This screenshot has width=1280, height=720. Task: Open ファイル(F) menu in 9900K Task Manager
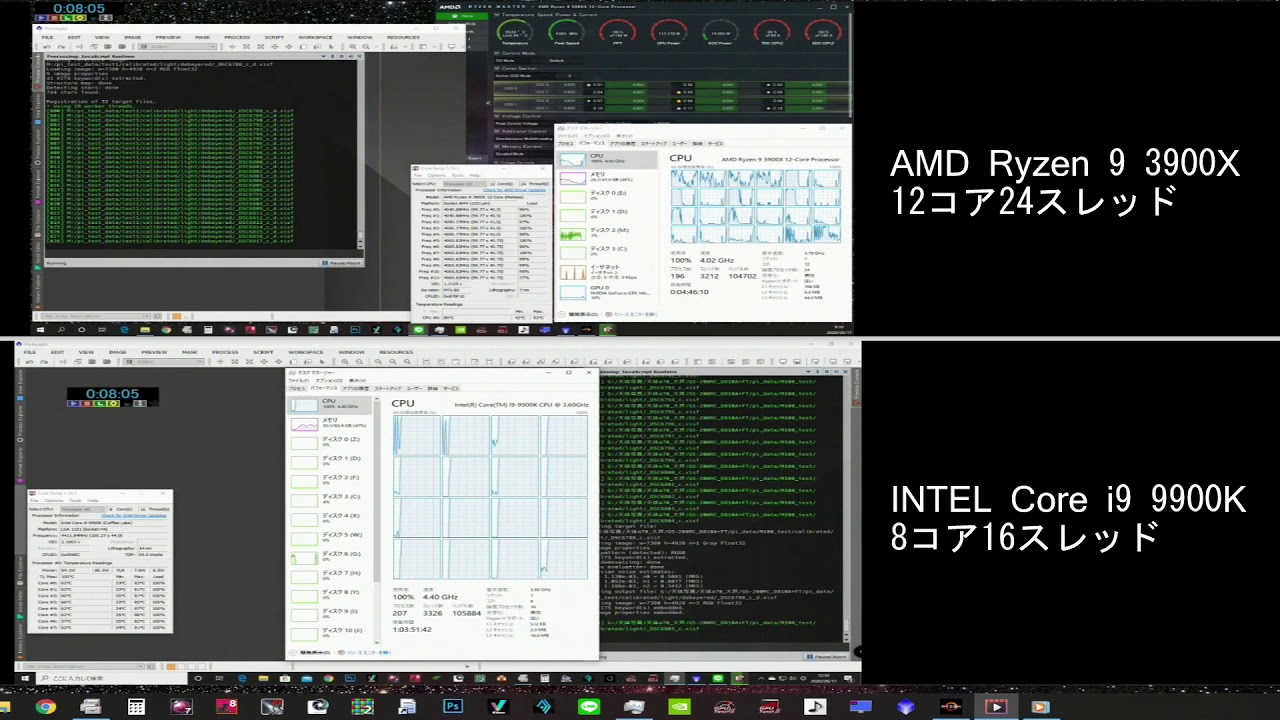click(298, 380)
